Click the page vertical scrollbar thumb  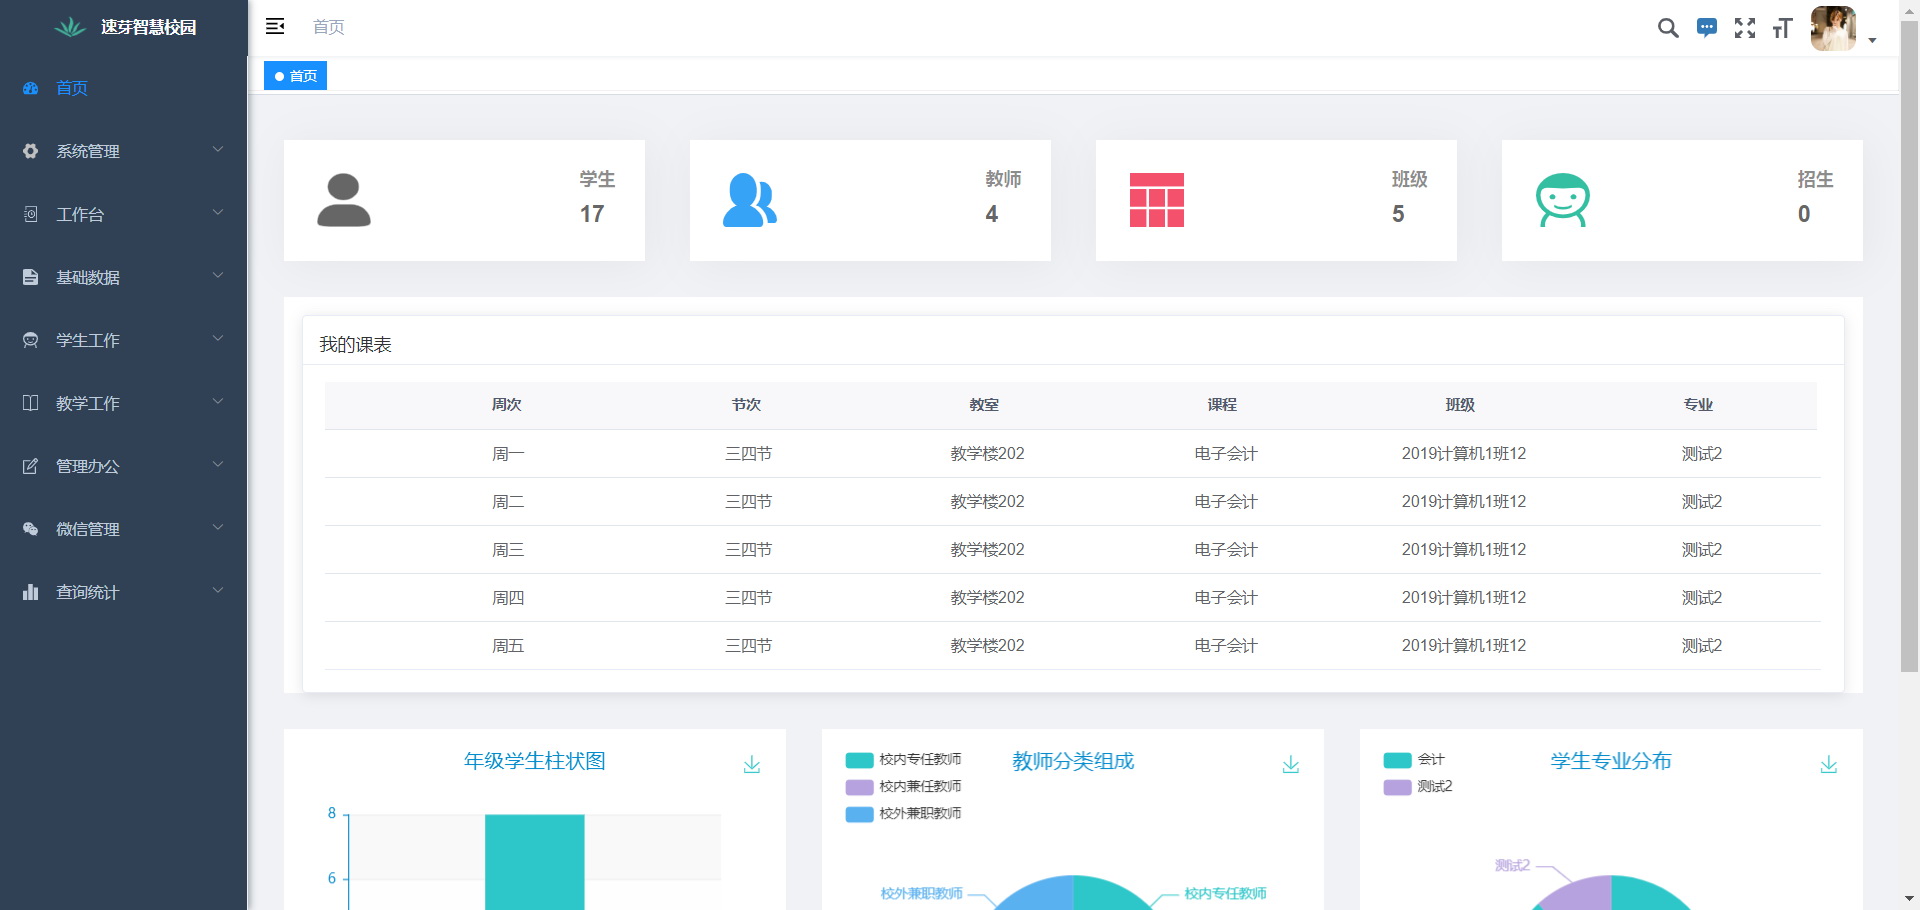coord(1909,345)
